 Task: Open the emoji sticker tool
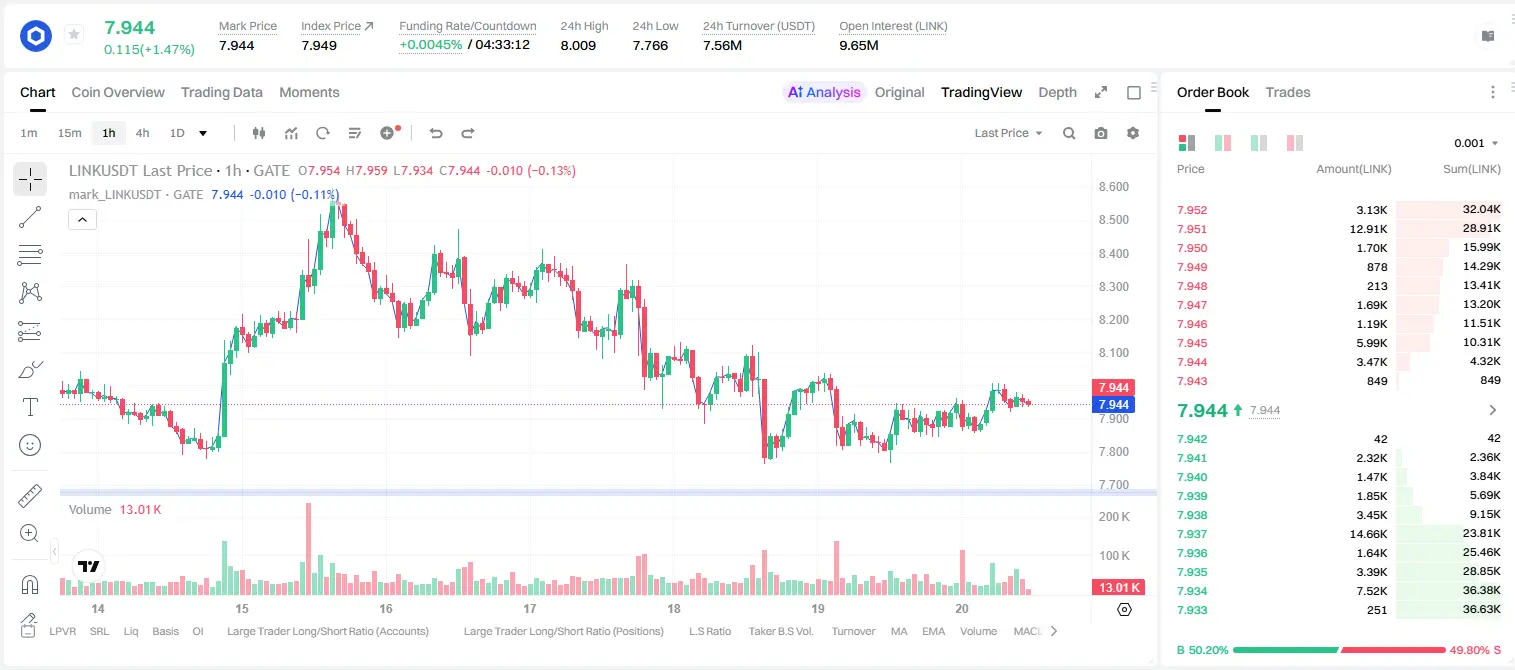pyautogui.click(x=30, y=445)
